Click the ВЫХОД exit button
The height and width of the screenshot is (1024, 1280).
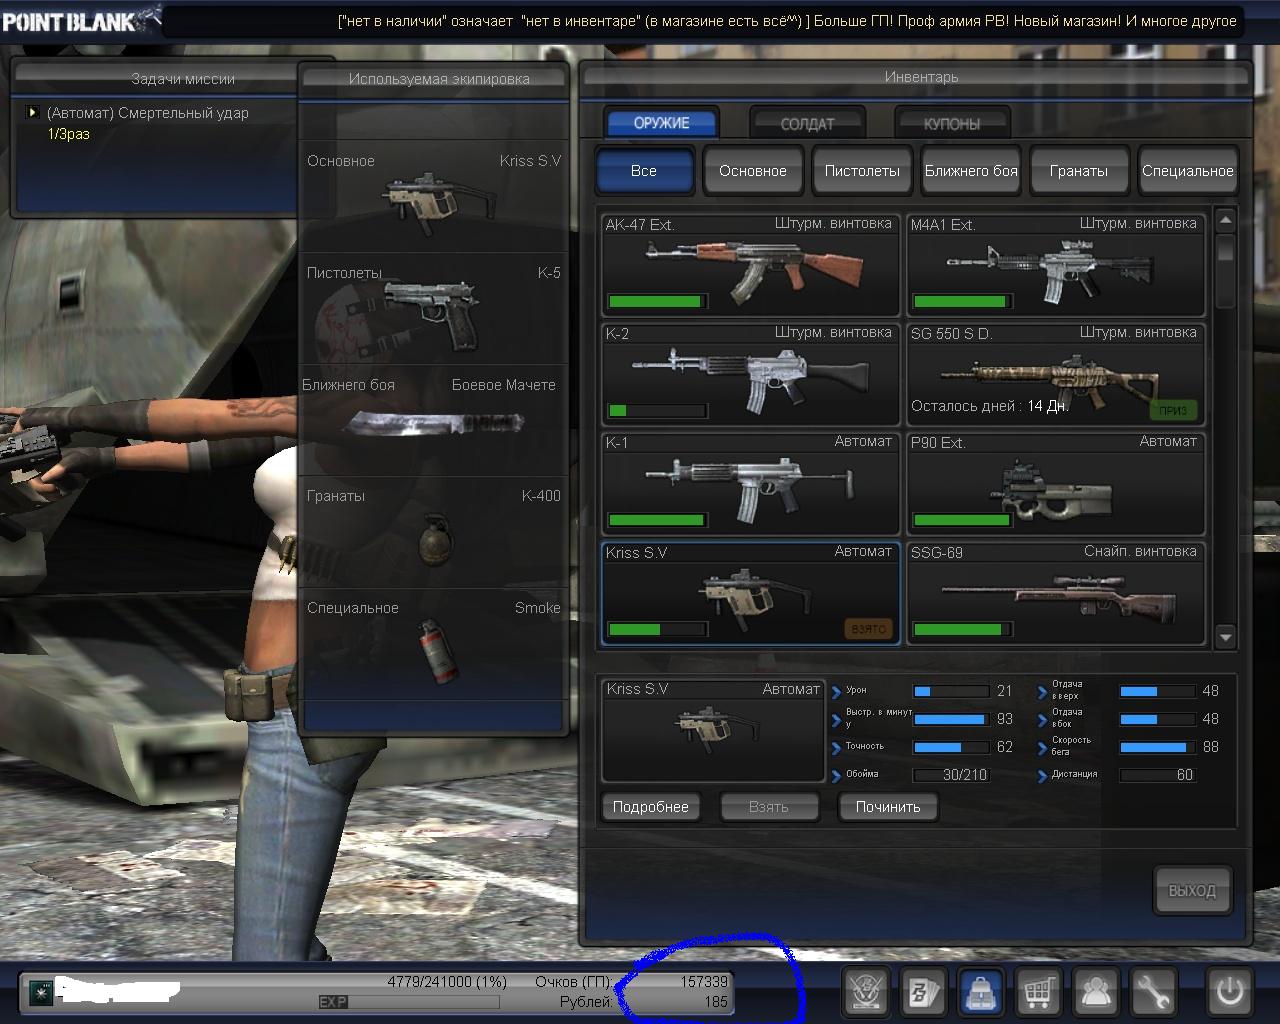click(1191, 890)
